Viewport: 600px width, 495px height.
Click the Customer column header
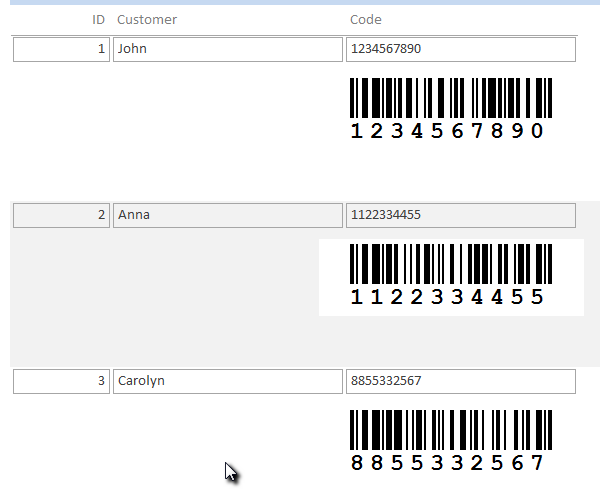click(x=147, y=20)
